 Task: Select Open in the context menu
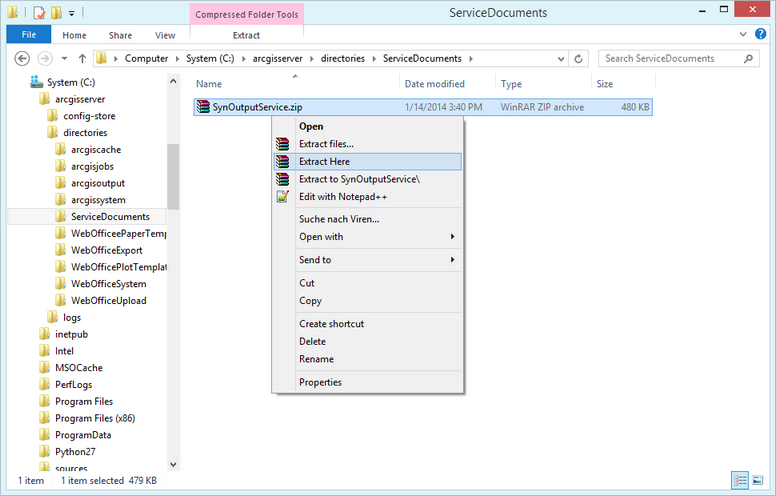point(367,126)
